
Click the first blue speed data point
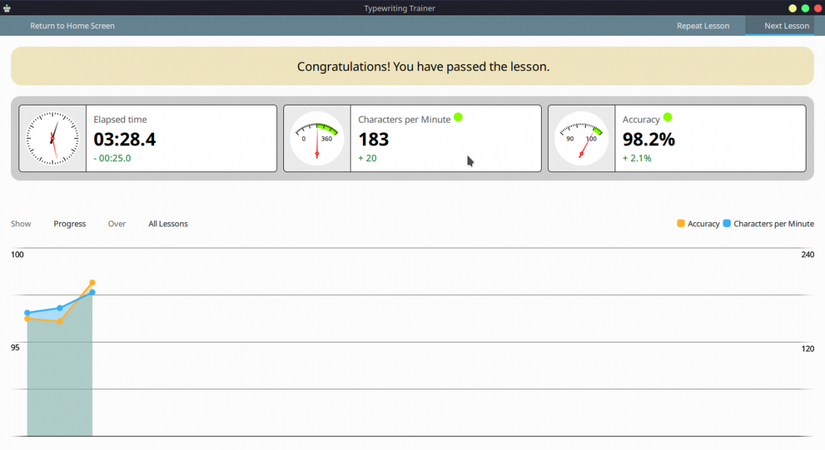coord(27,313)
